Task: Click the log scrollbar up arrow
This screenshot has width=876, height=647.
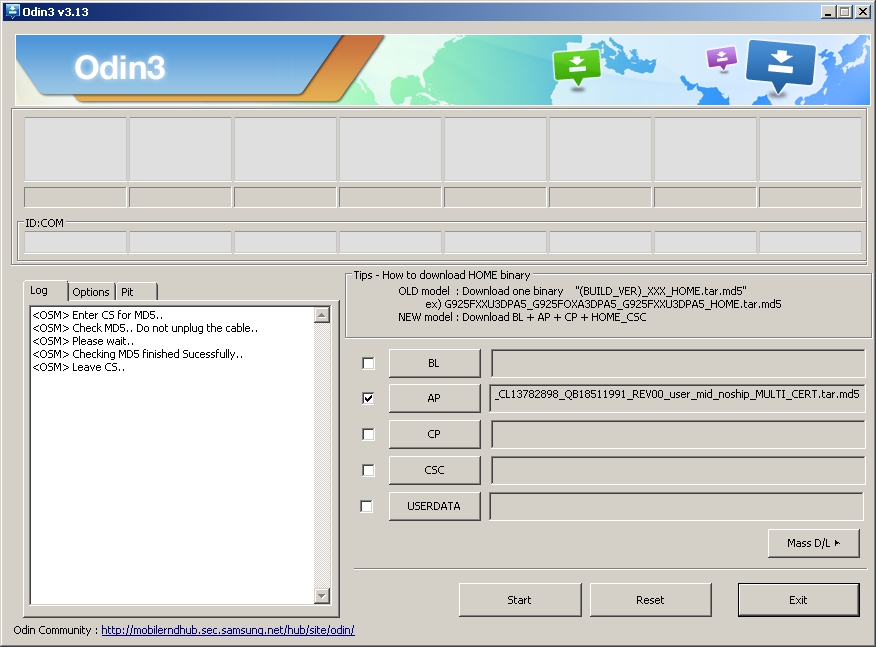Action: [322, 315]
